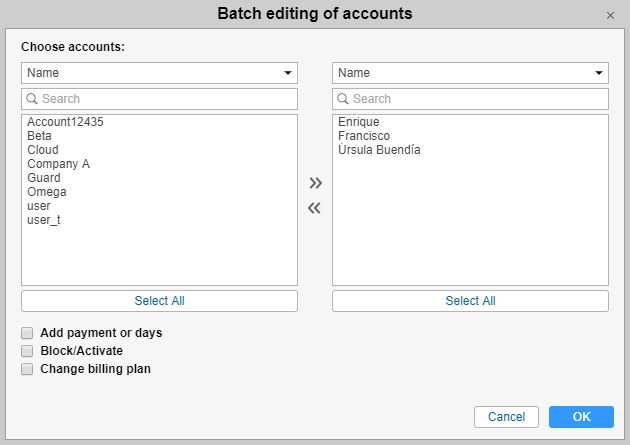Screen dimensions: 630x445
Task: Check the Change billing plan option
Action: [x=27, y=369]
